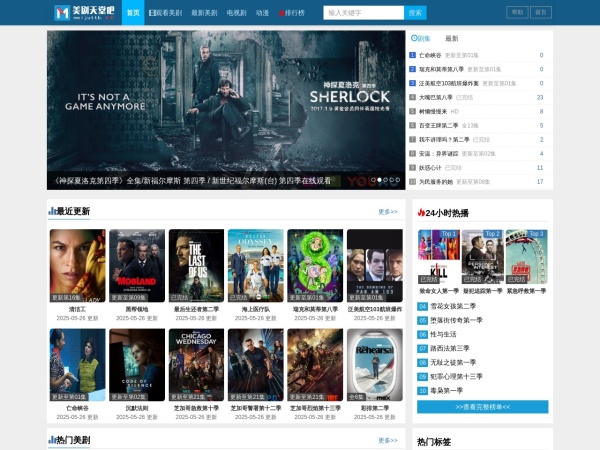Open the 电视剧 navigation item
The image size is (600, 450).
point(236,13)
